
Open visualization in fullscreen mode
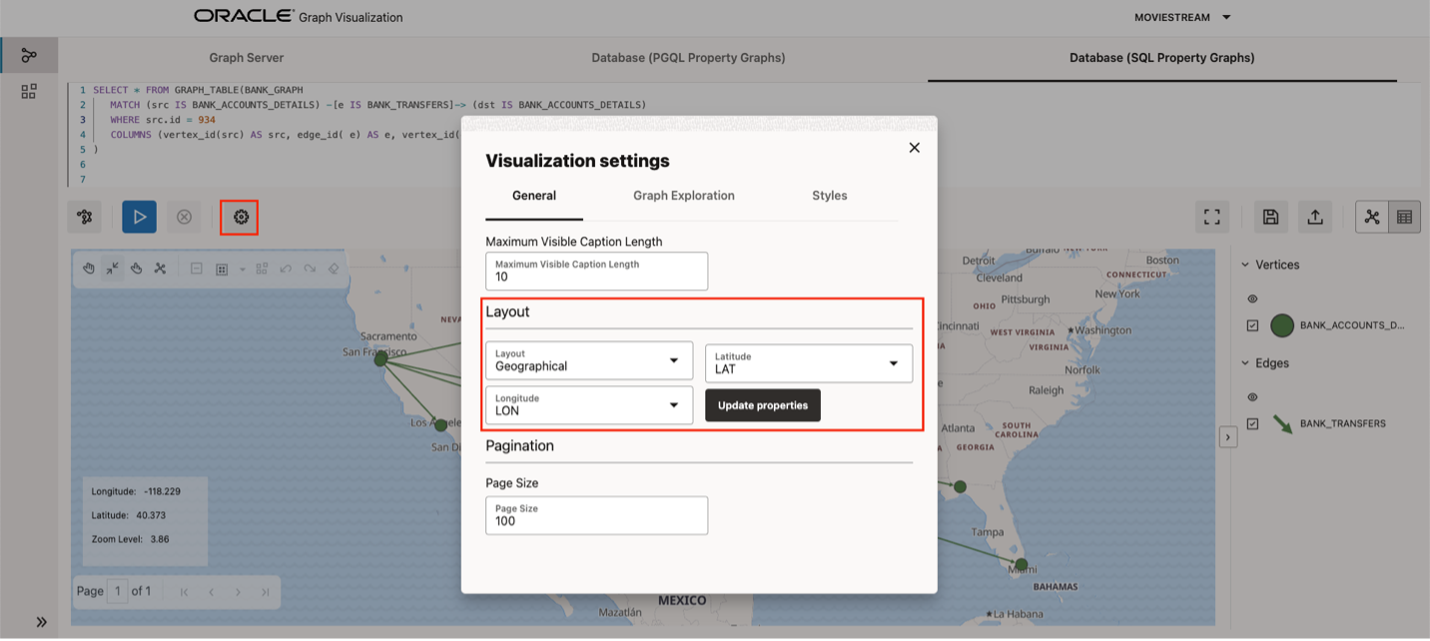point(1211,216)
